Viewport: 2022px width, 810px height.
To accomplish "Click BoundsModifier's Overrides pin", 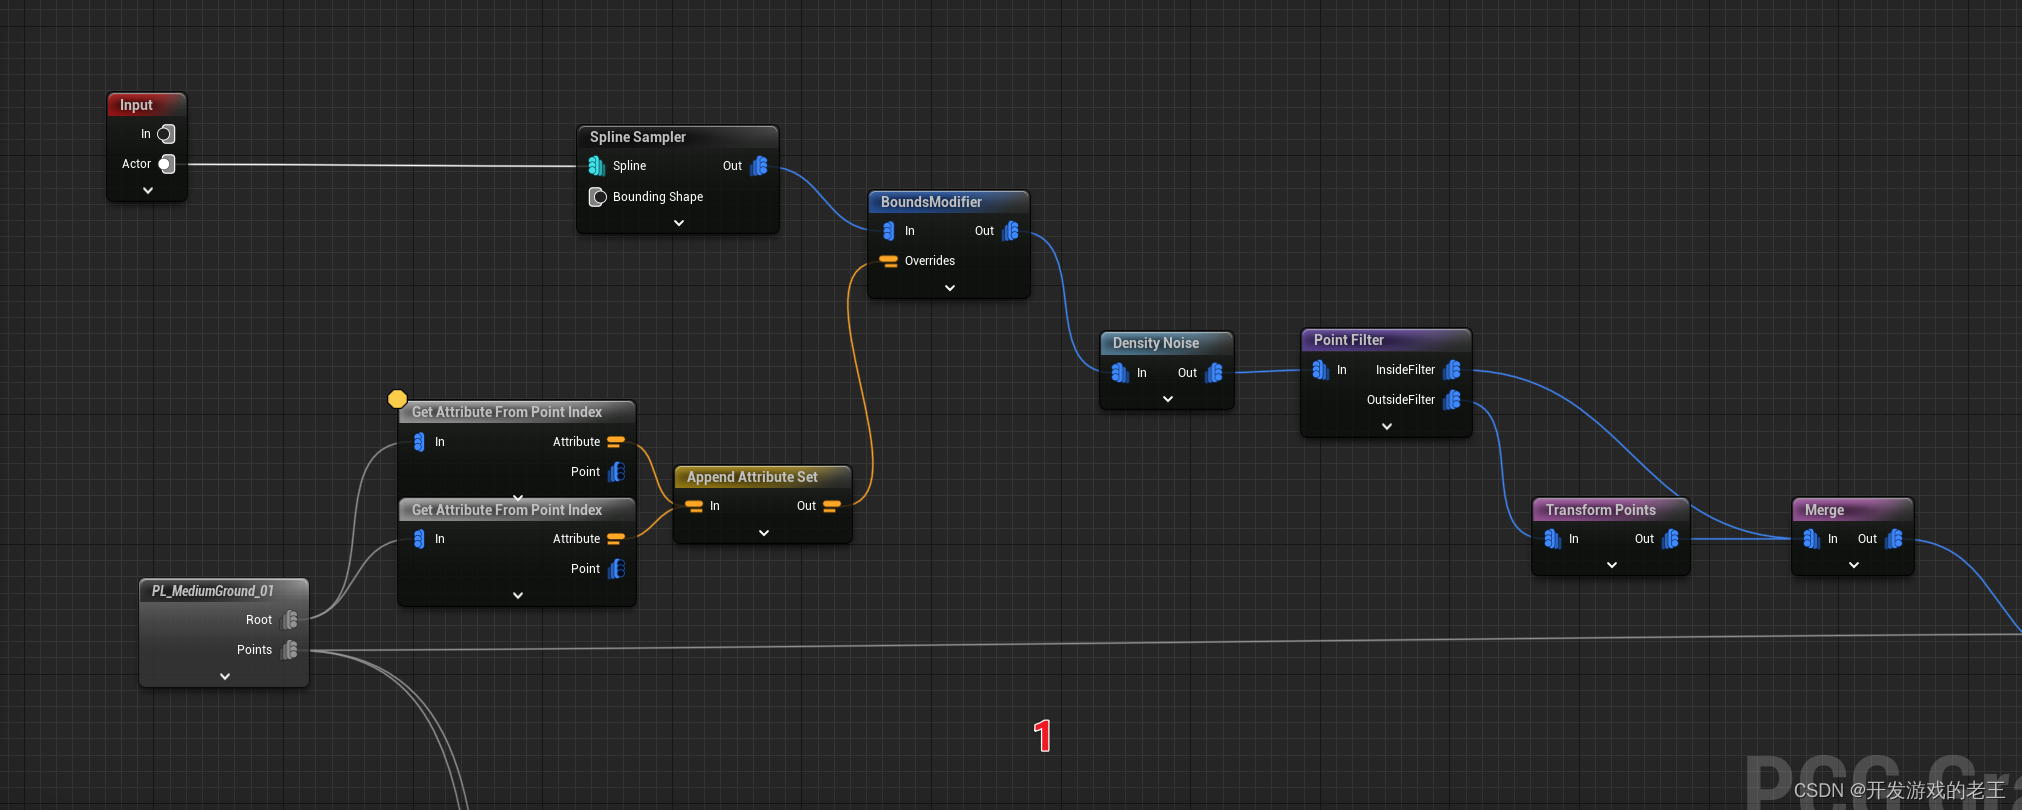I will pyautogui.click(x=888, y=261).
